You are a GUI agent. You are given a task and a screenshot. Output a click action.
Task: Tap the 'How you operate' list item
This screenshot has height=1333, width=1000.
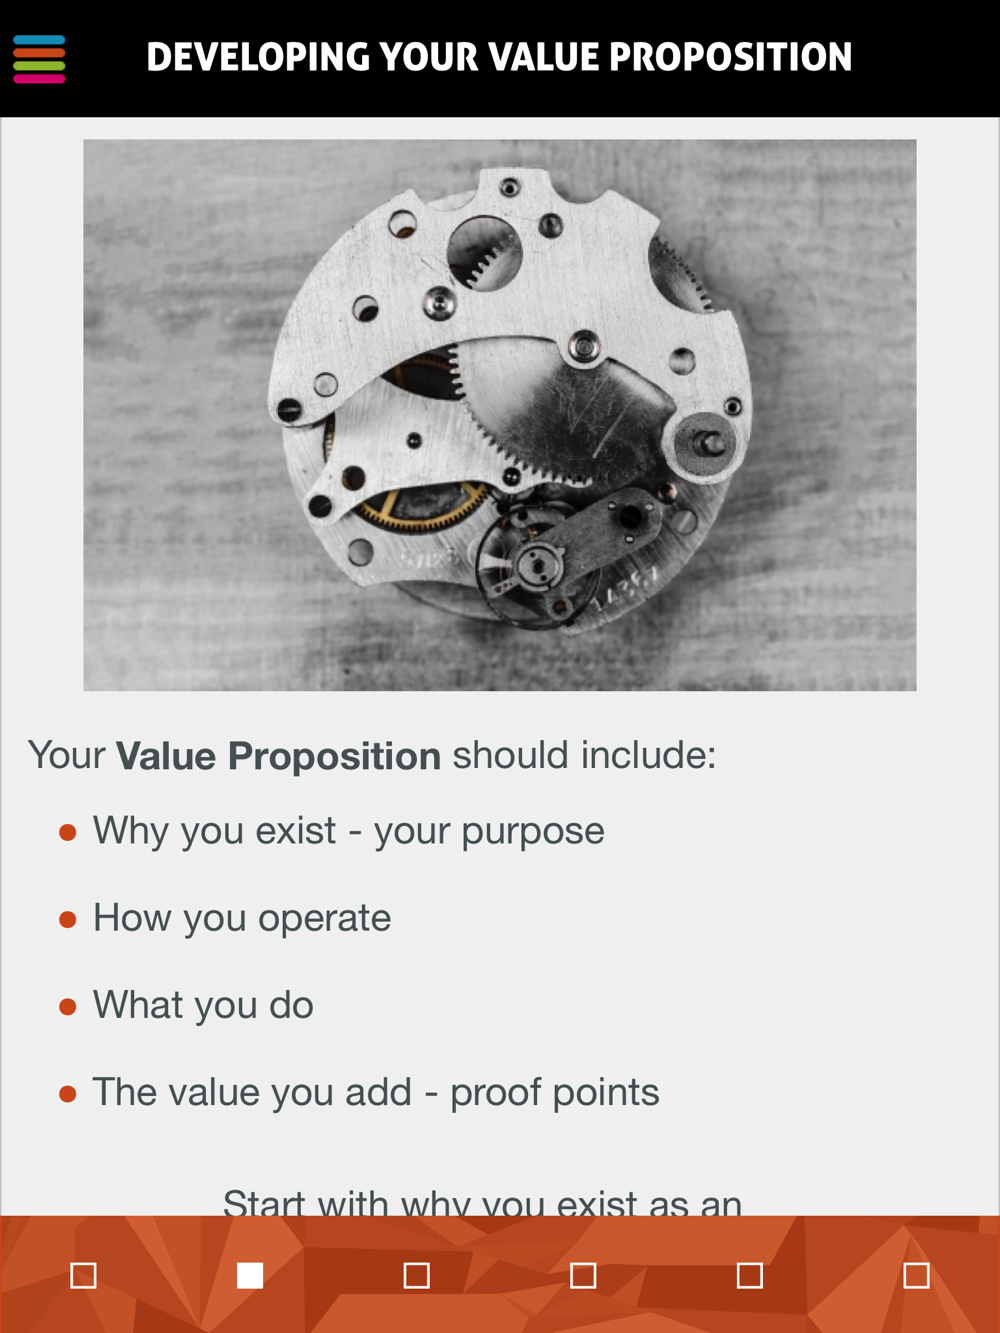(x=242, y=918)
